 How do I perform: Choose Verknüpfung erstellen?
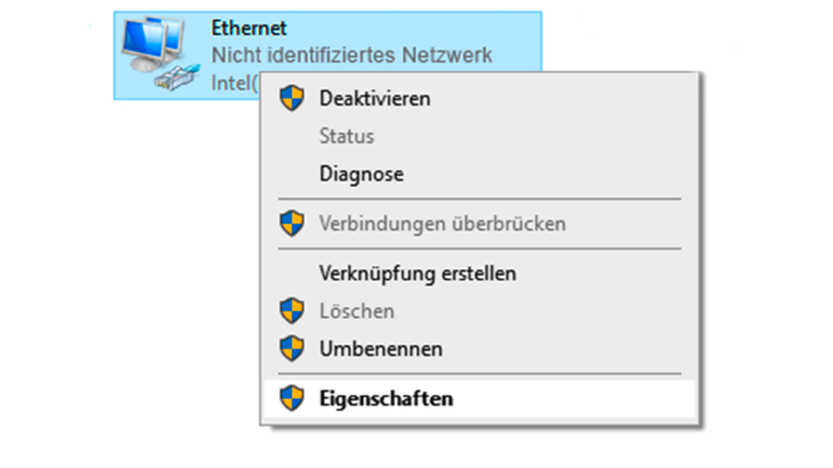[417, 273]
